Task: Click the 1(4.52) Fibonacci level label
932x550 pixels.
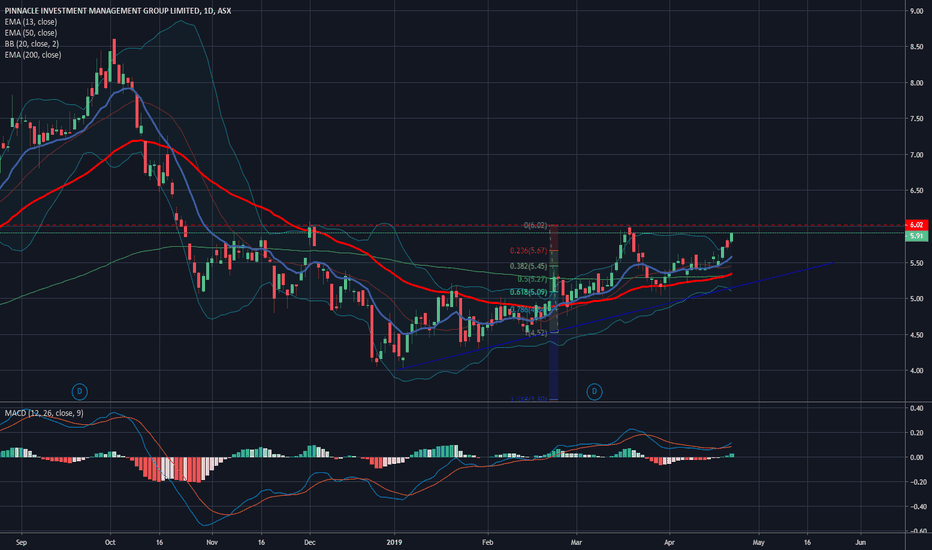Action: pyautogui.click(x=536, y=333)
